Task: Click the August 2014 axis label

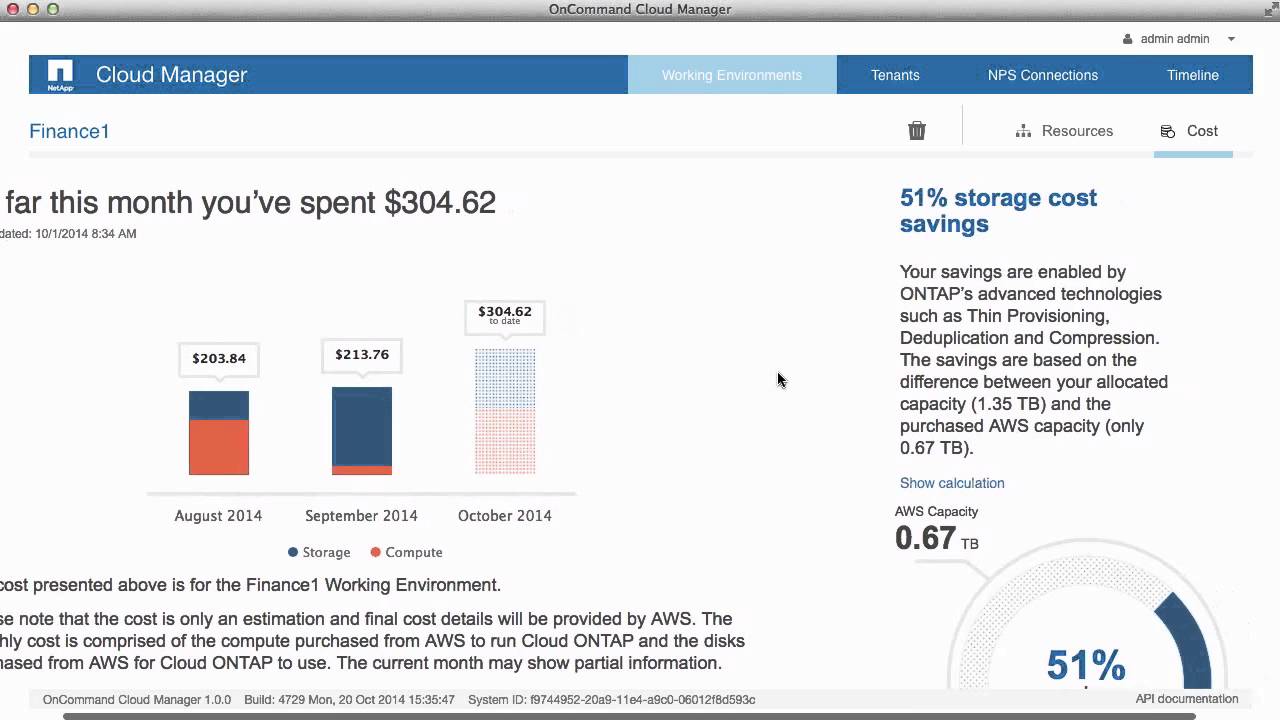Action: [x=218, y=516]
